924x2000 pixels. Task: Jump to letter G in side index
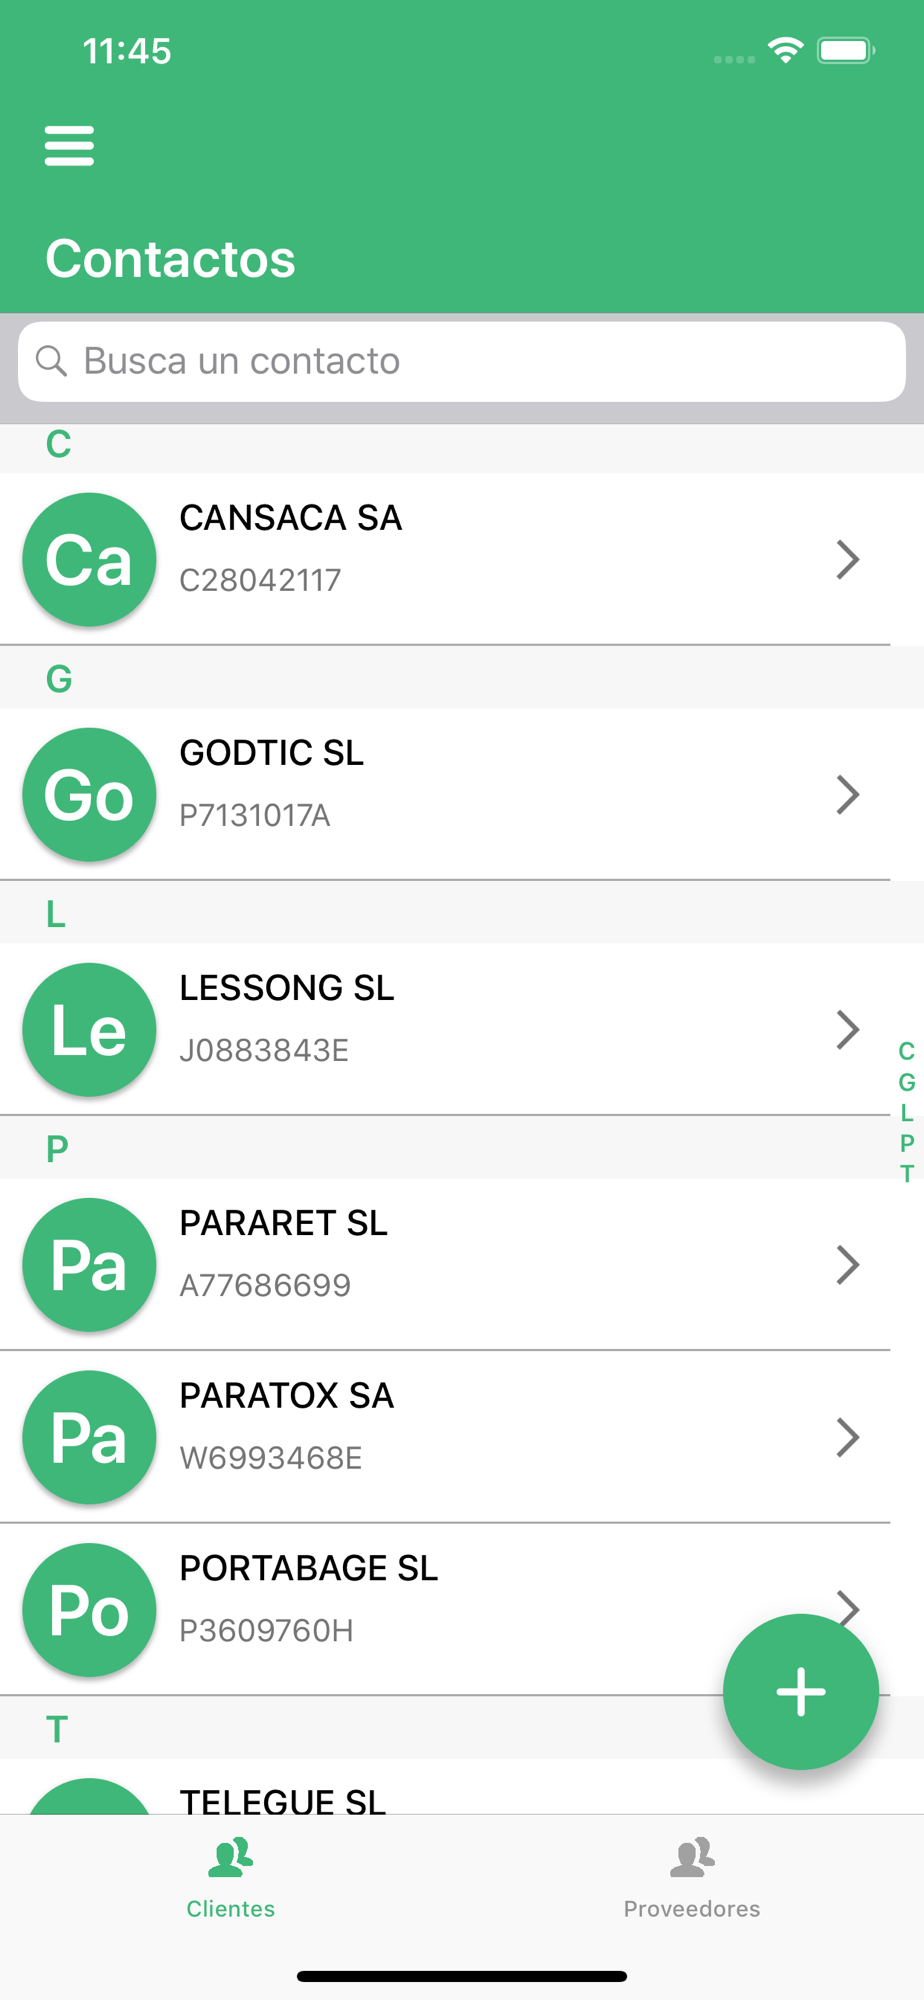pos(906,1082)
